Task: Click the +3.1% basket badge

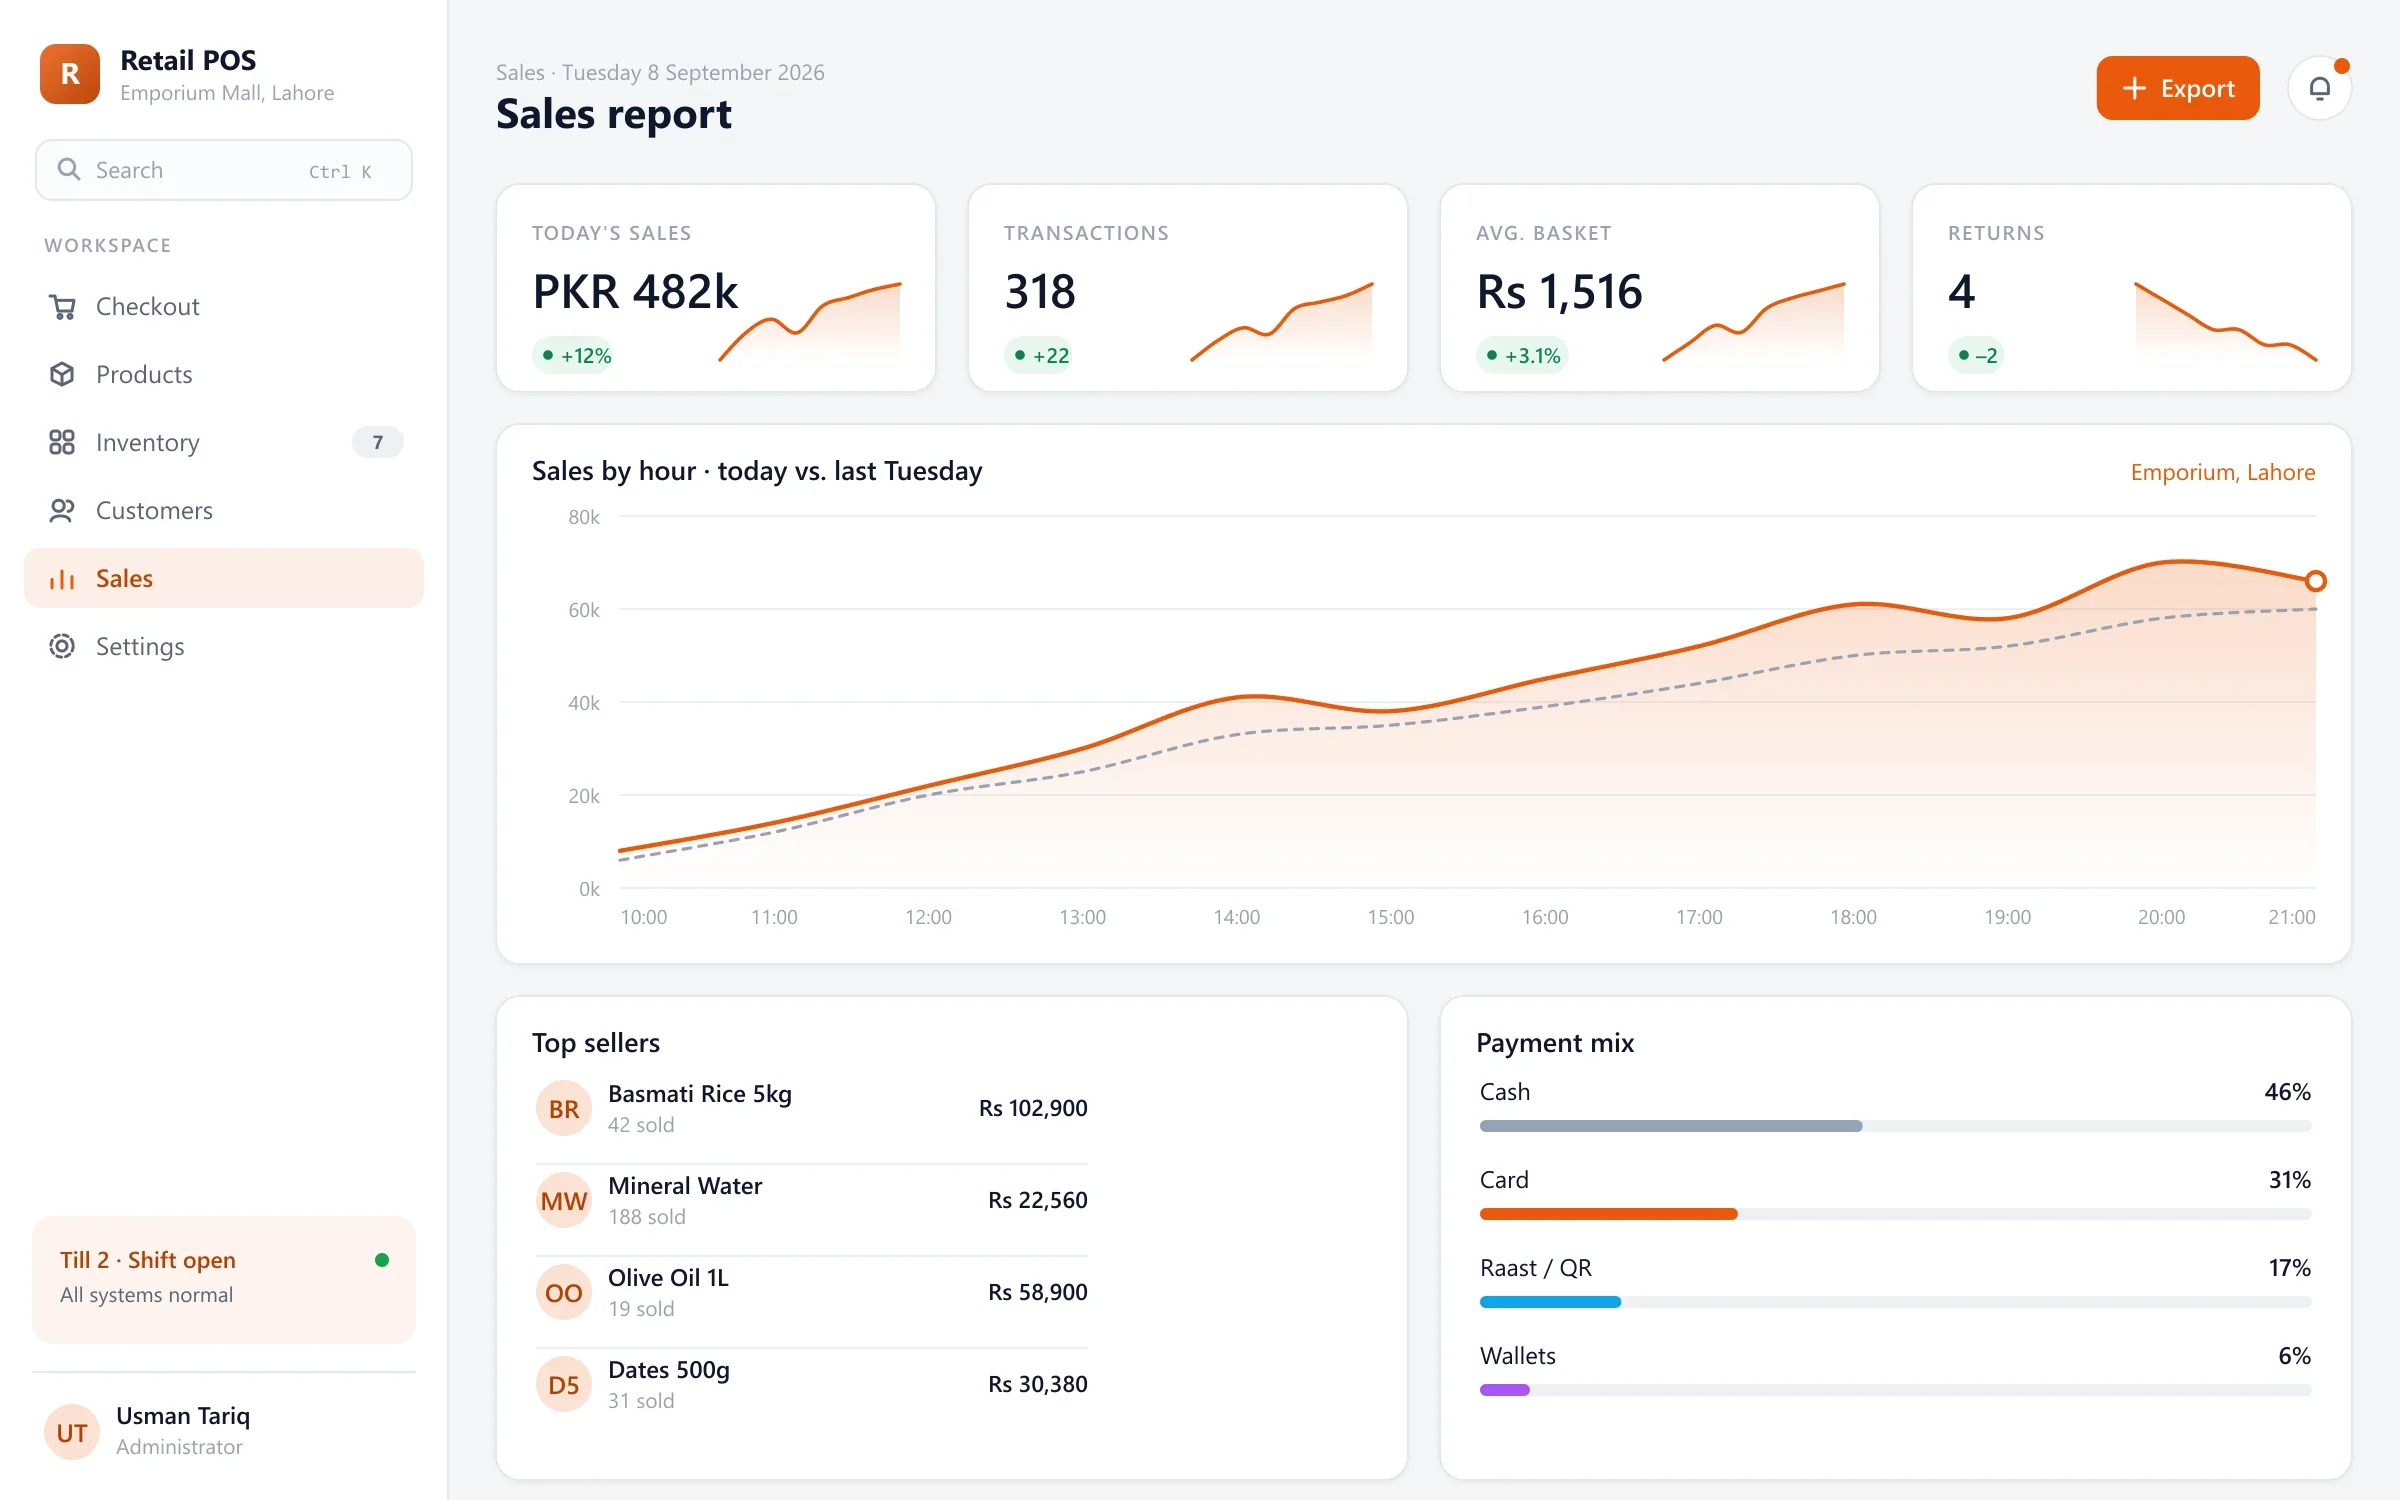Action: (1522, 355)
